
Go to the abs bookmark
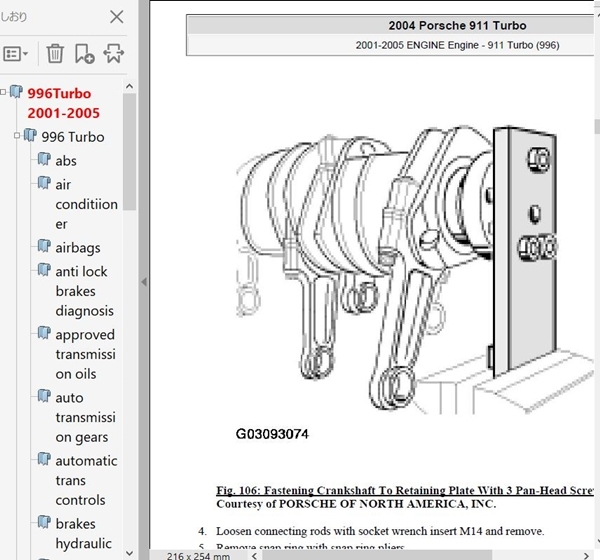(66, 161)
